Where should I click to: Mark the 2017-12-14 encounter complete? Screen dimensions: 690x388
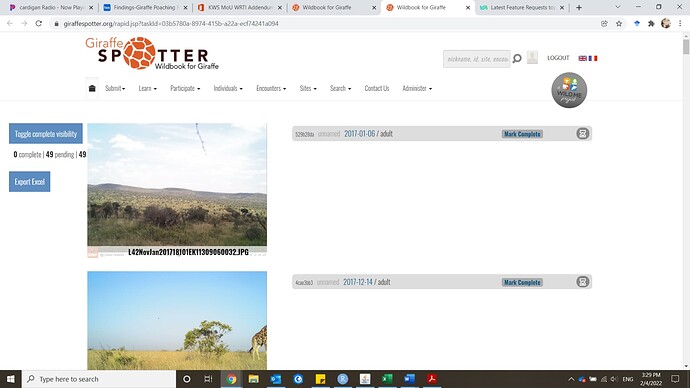click(522, 282)
